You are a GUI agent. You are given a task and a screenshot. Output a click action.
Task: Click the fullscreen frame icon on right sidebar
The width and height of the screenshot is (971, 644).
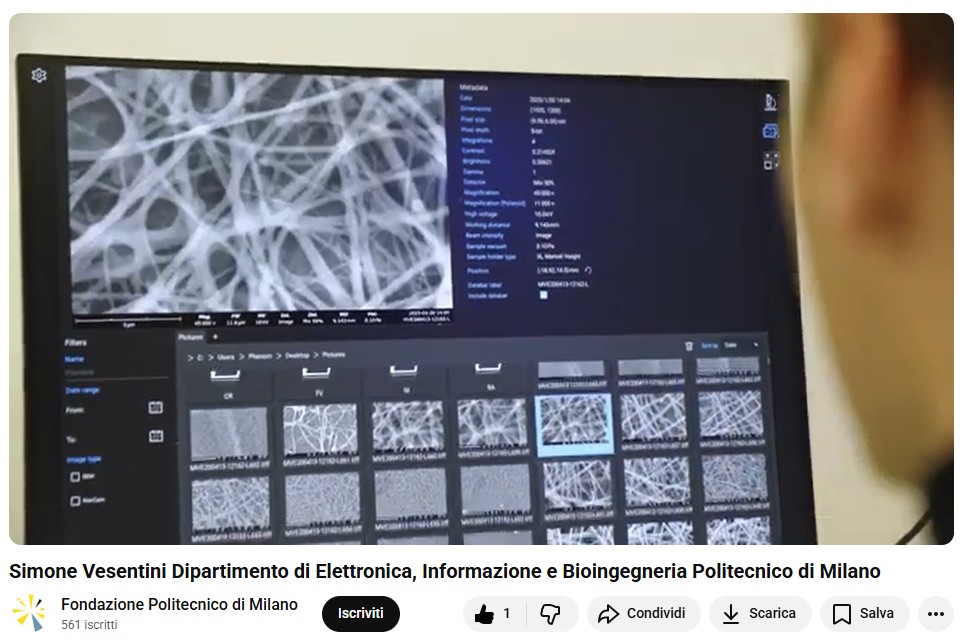(x=770, y=160)
